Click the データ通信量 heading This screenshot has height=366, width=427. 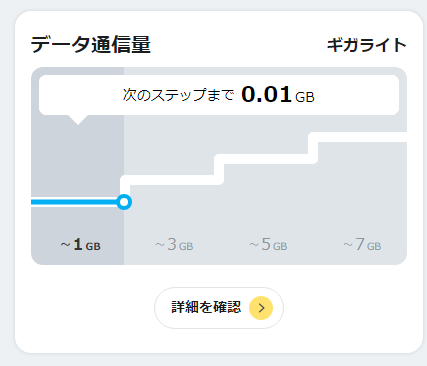91,45
